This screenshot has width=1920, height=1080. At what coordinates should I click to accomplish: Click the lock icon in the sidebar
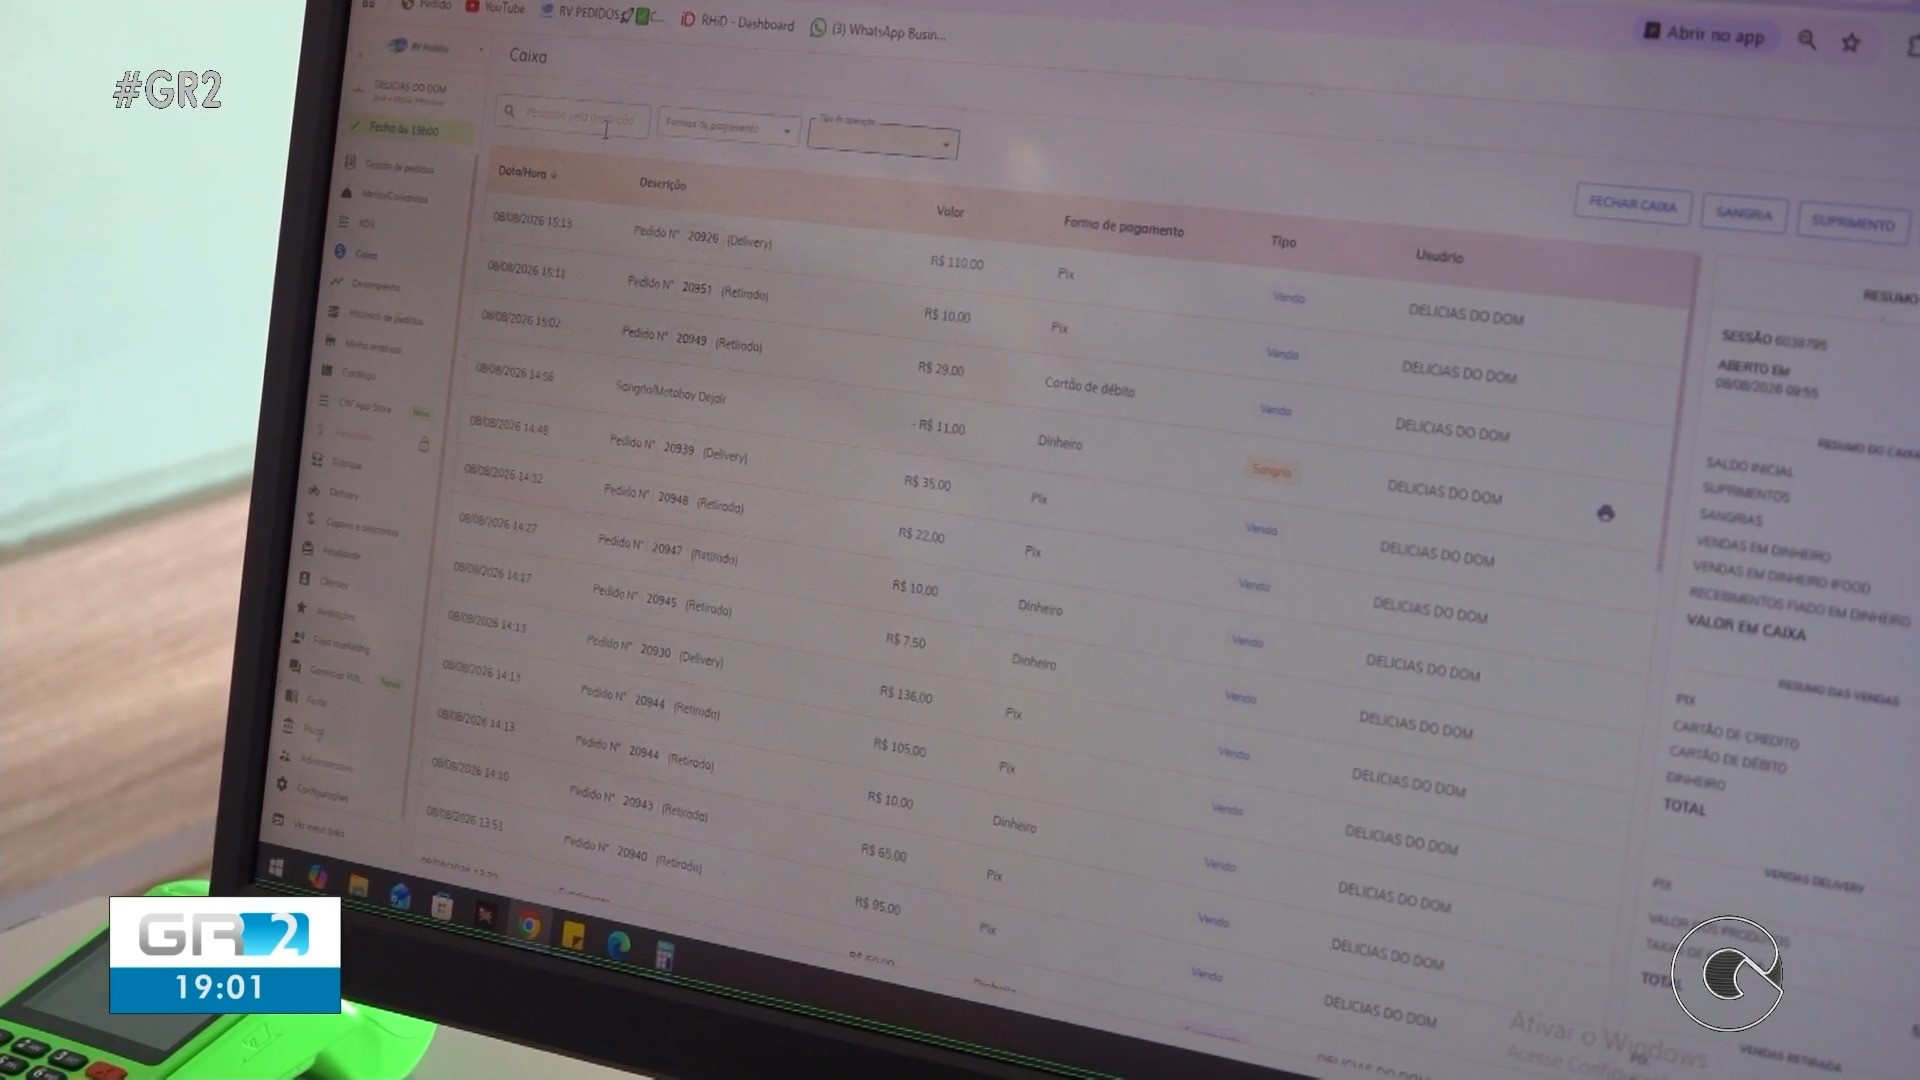pos(424,444)
